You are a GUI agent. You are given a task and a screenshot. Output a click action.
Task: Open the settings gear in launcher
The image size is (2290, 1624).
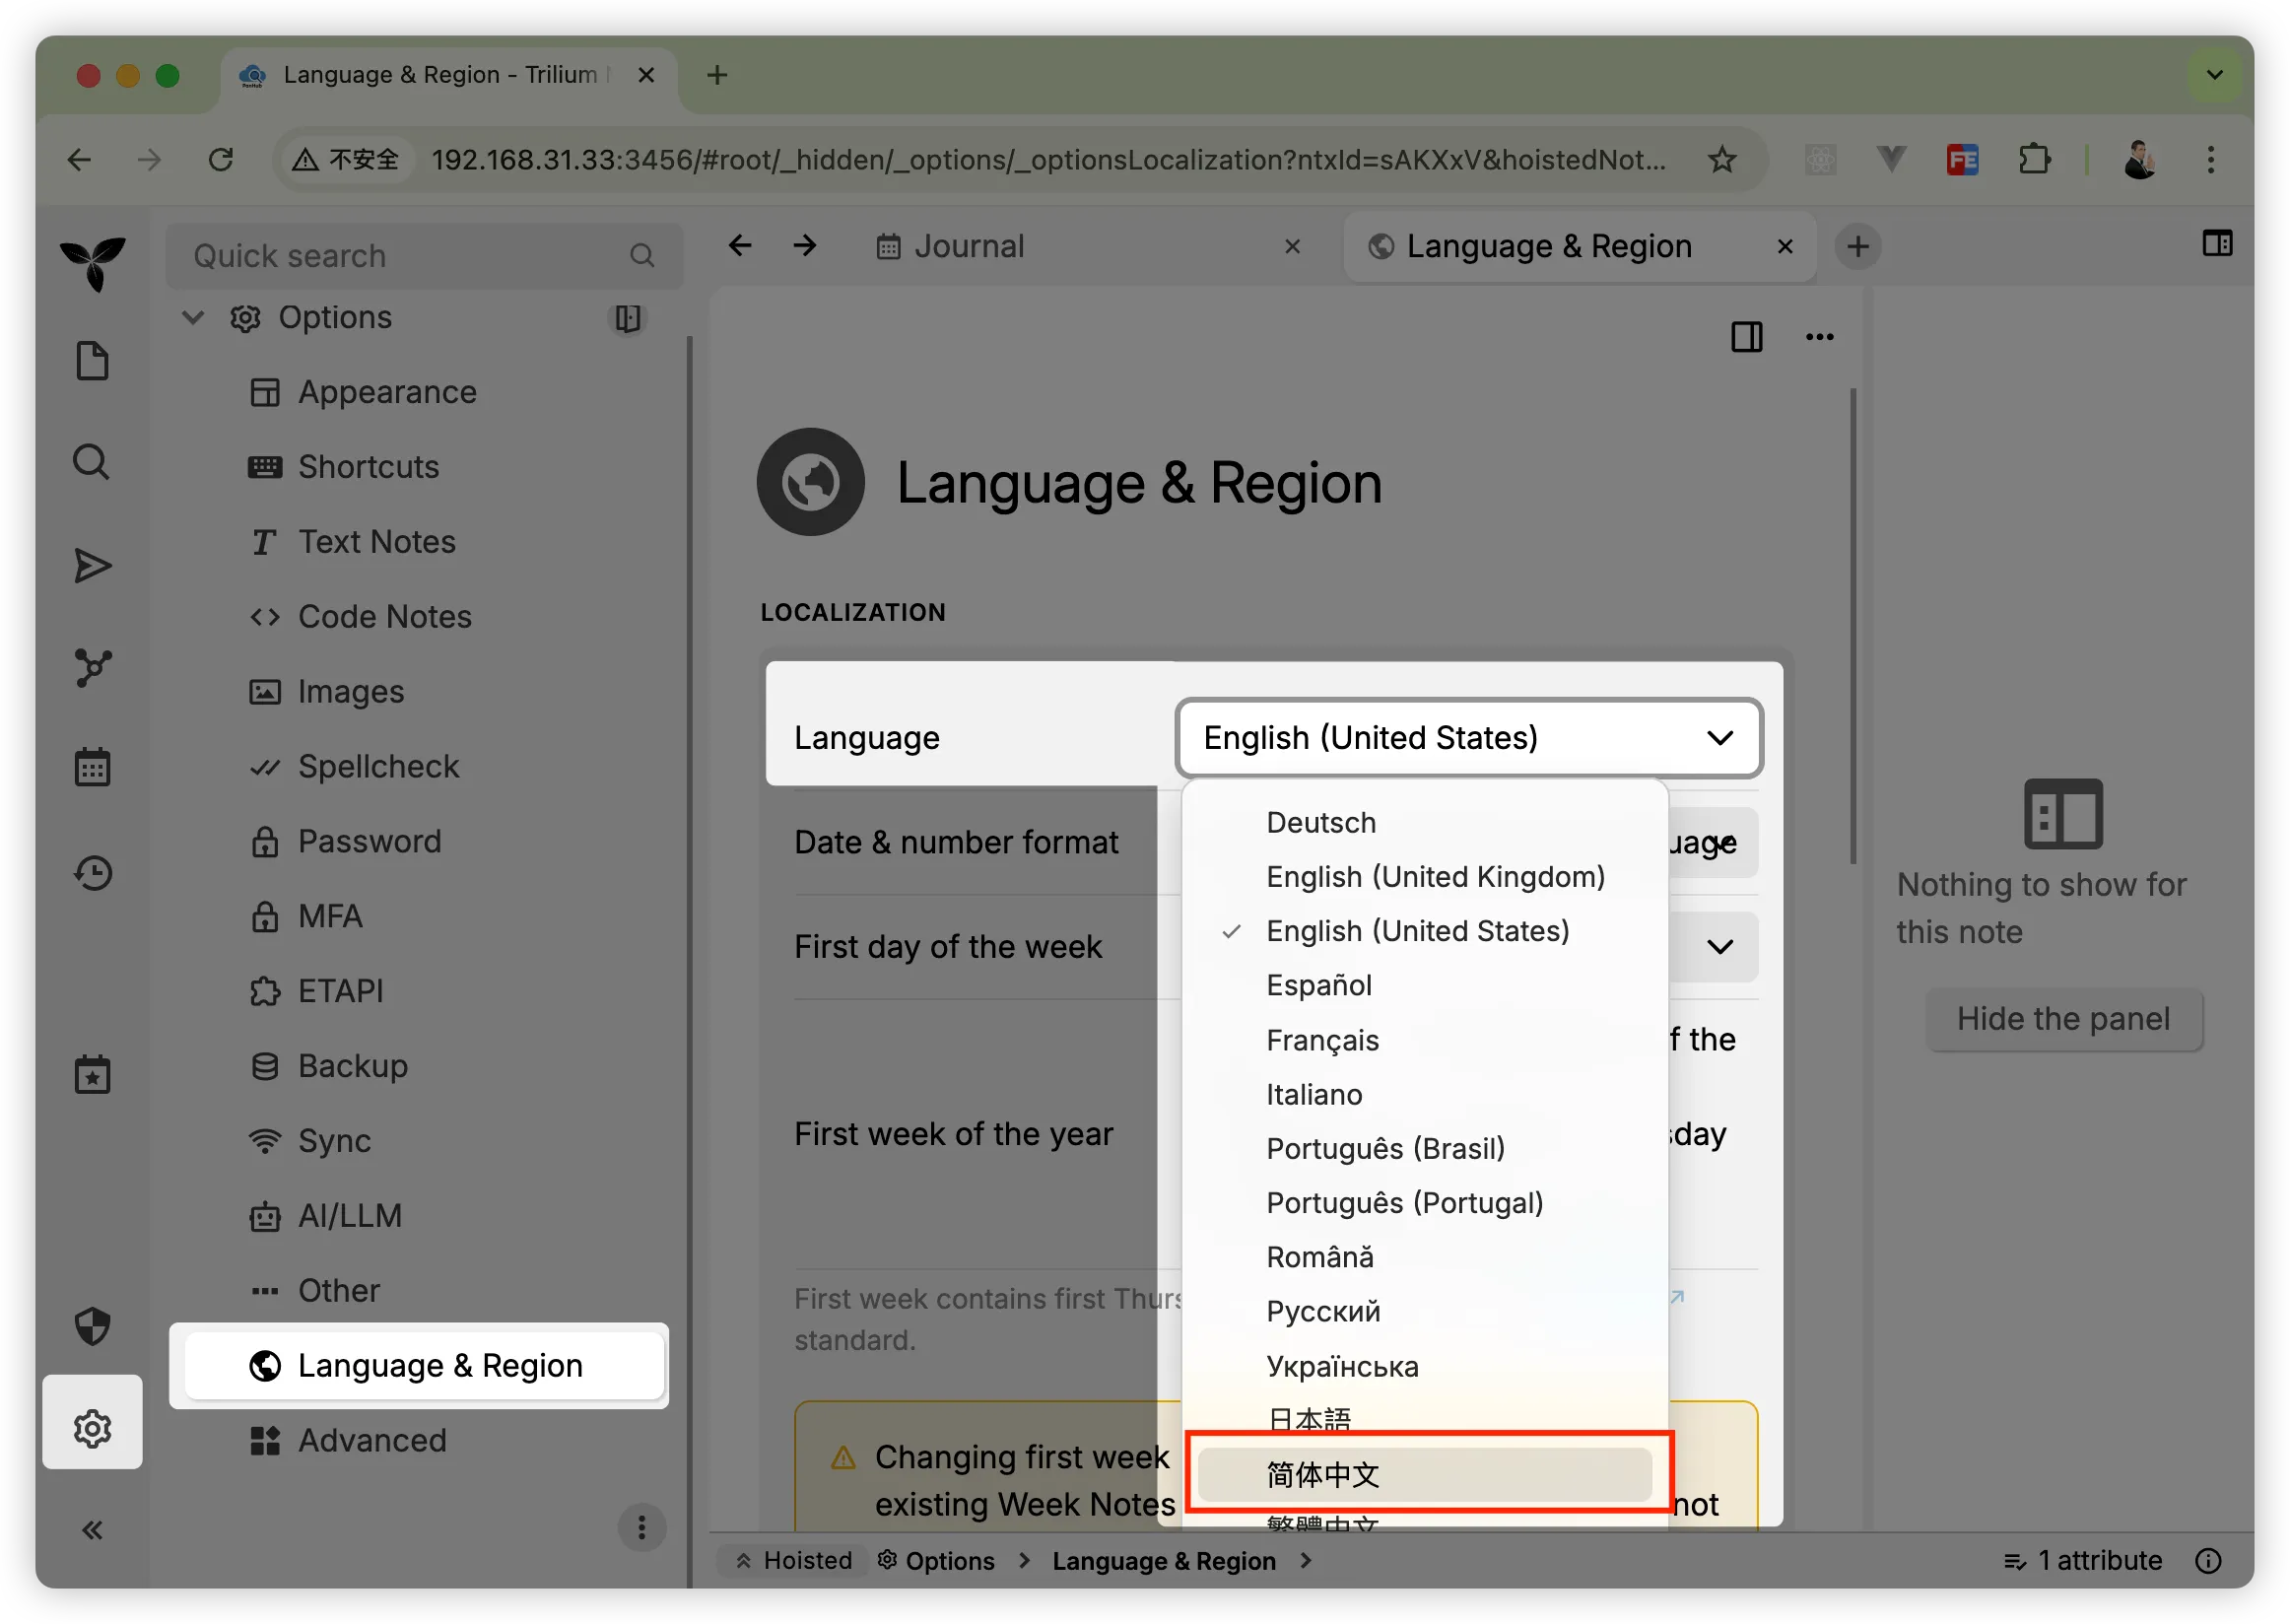(x=93, y=1429)
